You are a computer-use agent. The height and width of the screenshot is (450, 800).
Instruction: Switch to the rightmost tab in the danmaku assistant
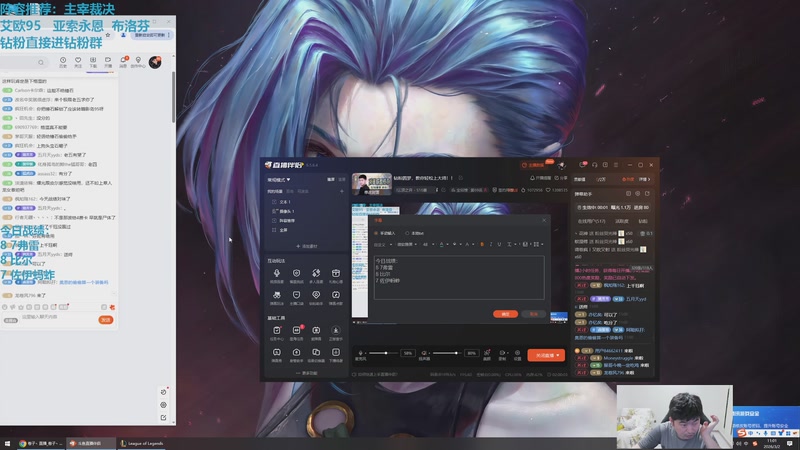point(643,221)
